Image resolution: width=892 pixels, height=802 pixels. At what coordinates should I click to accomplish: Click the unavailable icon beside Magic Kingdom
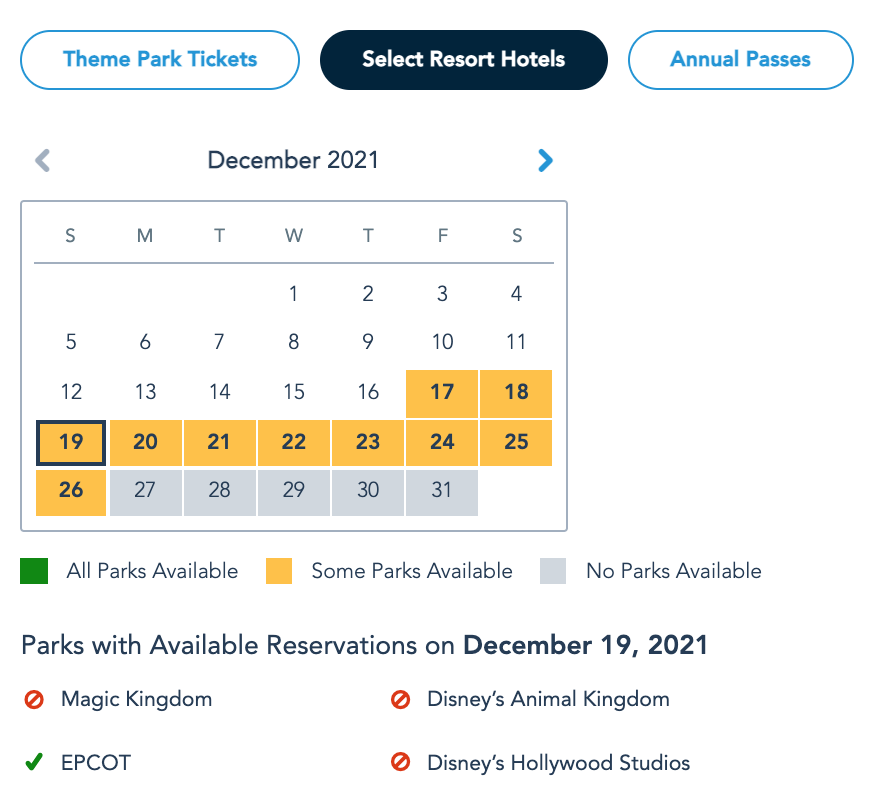tap(34, 700)
